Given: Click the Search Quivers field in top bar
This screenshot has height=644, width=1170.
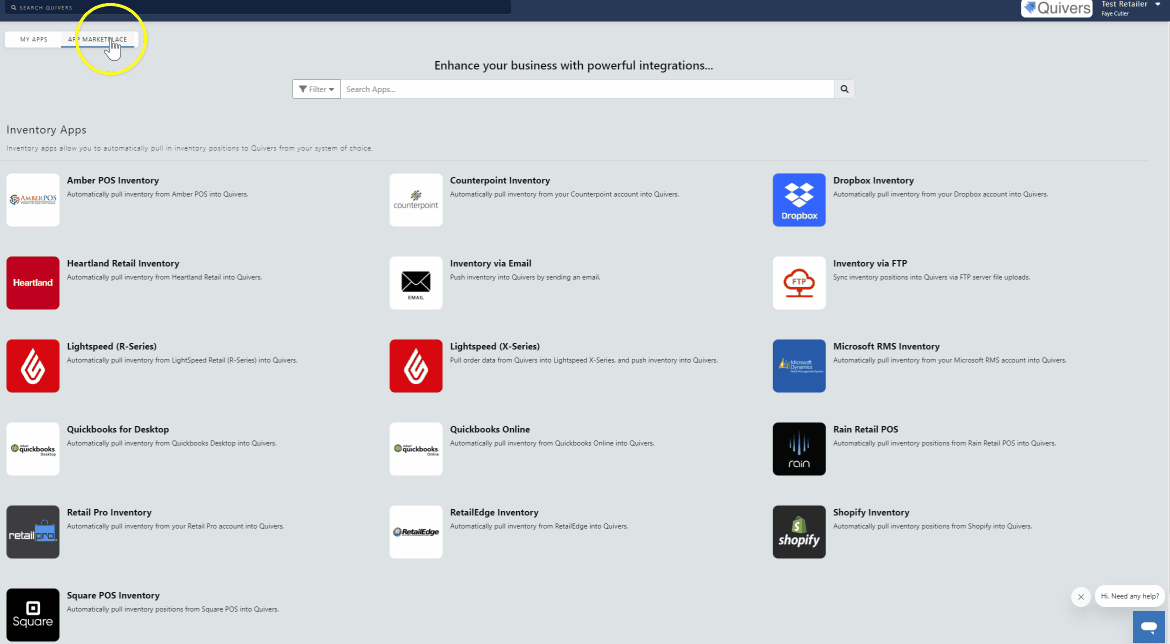Looking at the screenshot, I should point(257,7).
